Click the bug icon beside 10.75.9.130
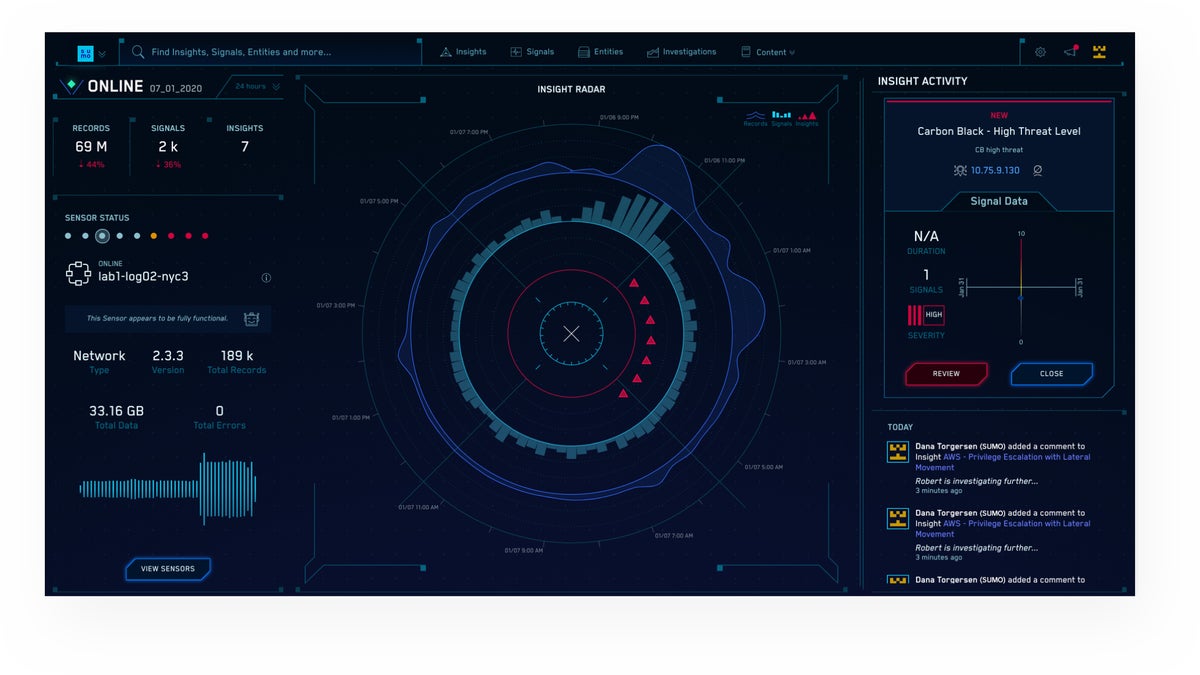 [x=960, y=170]
